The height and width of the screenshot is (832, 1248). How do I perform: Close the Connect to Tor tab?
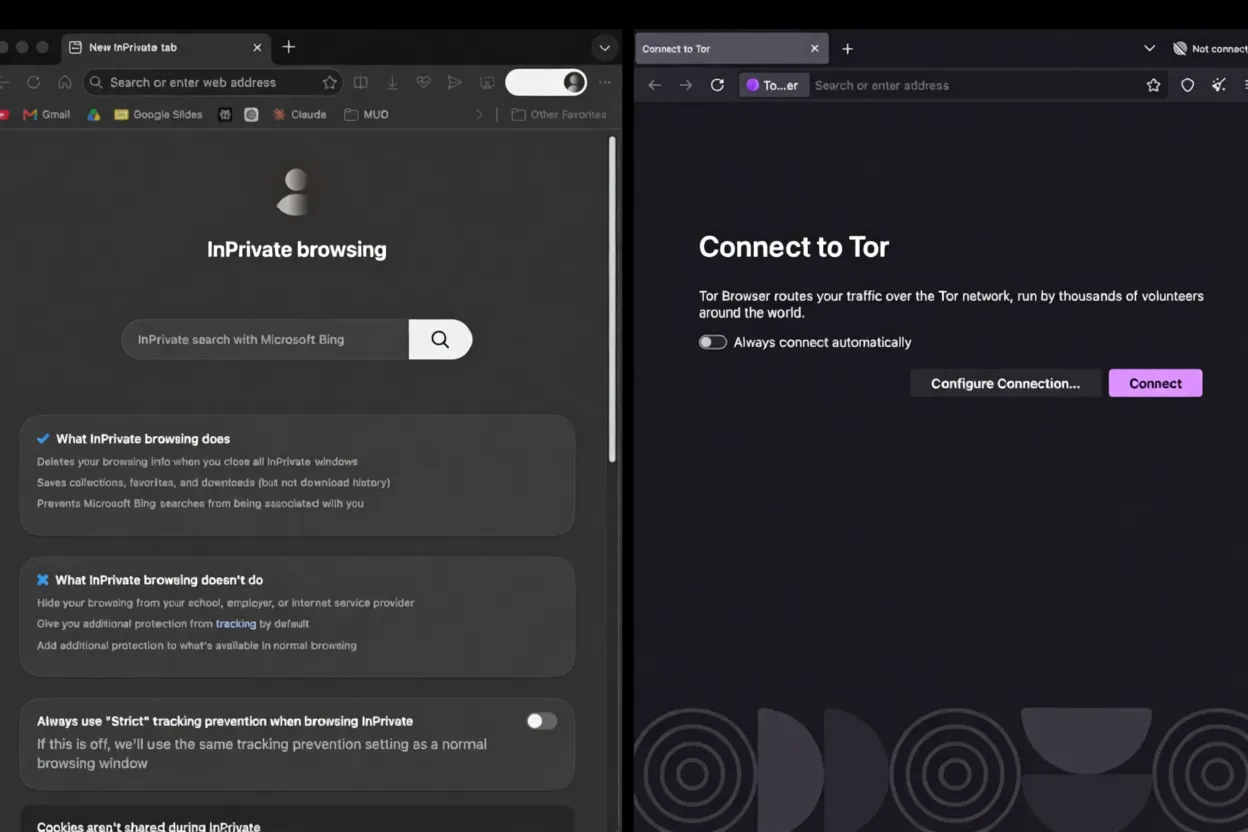[814, 48]
